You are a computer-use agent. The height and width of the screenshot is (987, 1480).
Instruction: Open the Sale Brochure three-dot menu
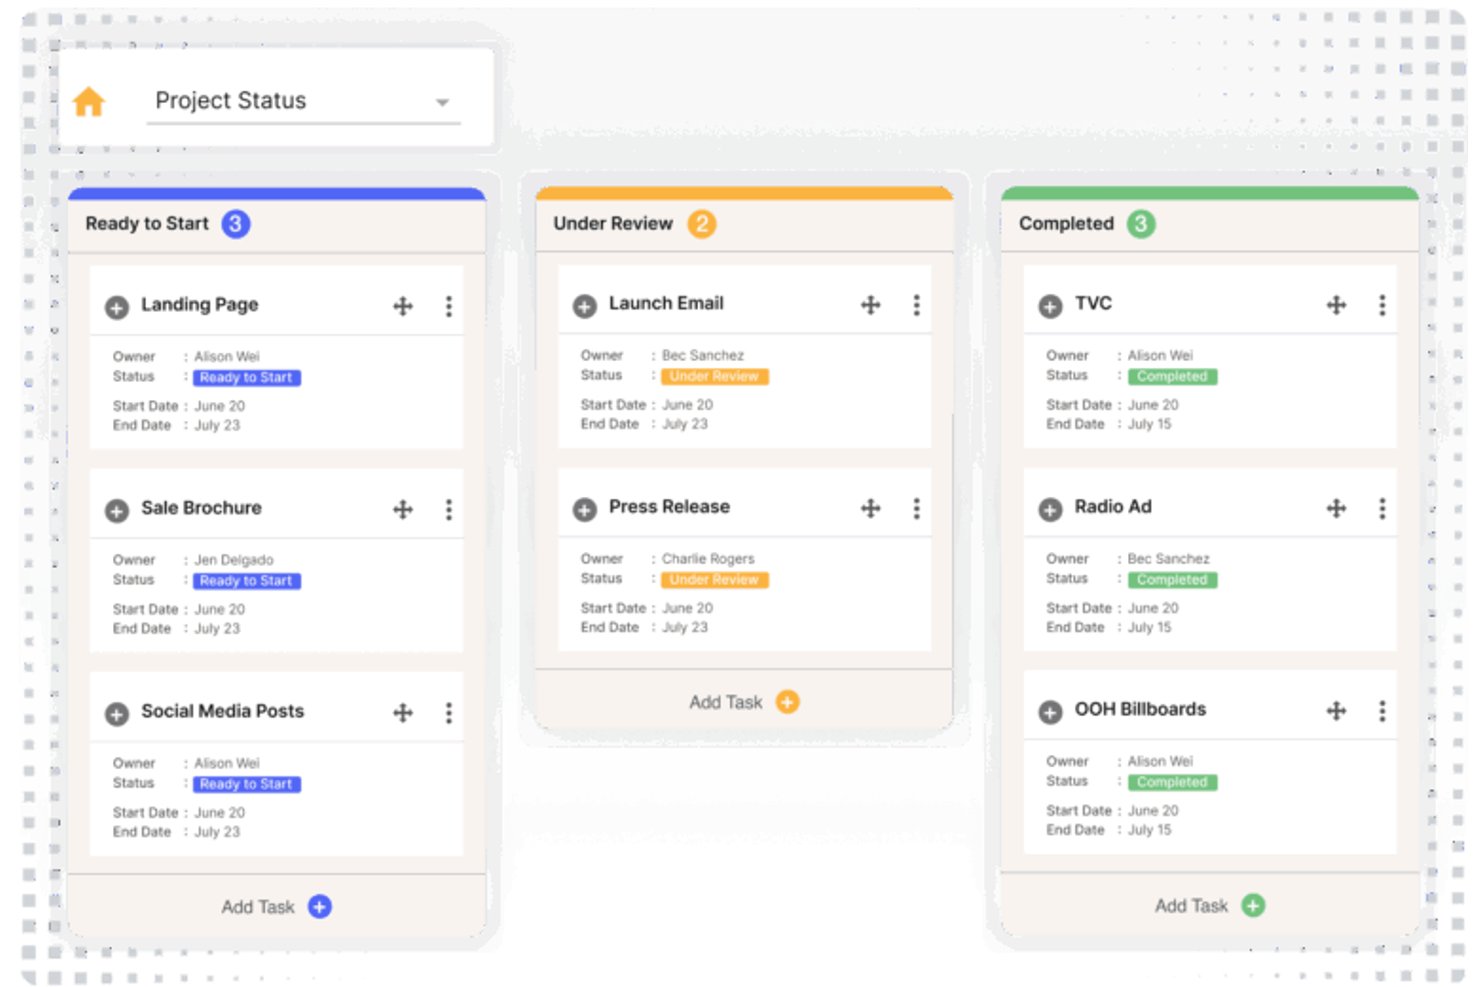click(x=449, y=510)
